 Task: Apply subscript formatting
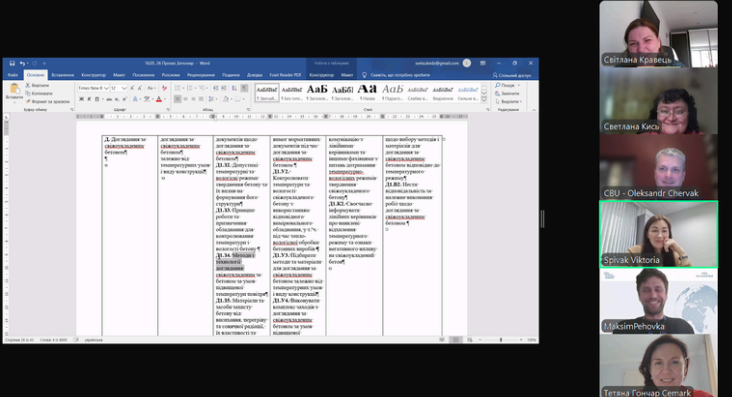(117, 99)
